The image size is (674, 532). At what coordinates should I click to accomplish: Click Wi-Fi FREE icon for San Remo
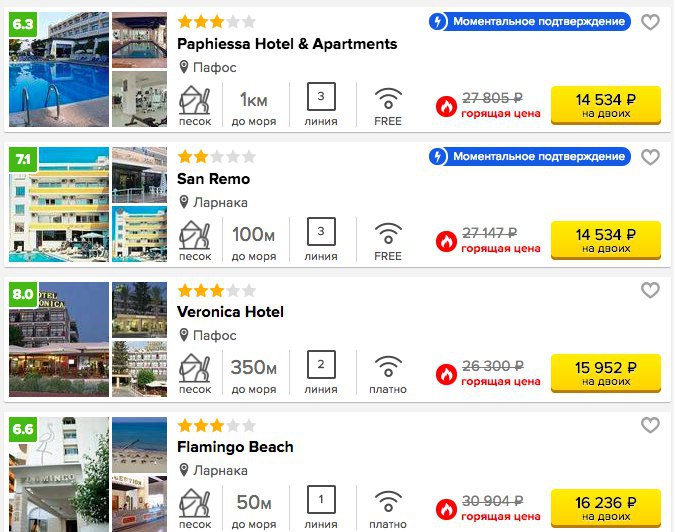pos(388,234)
